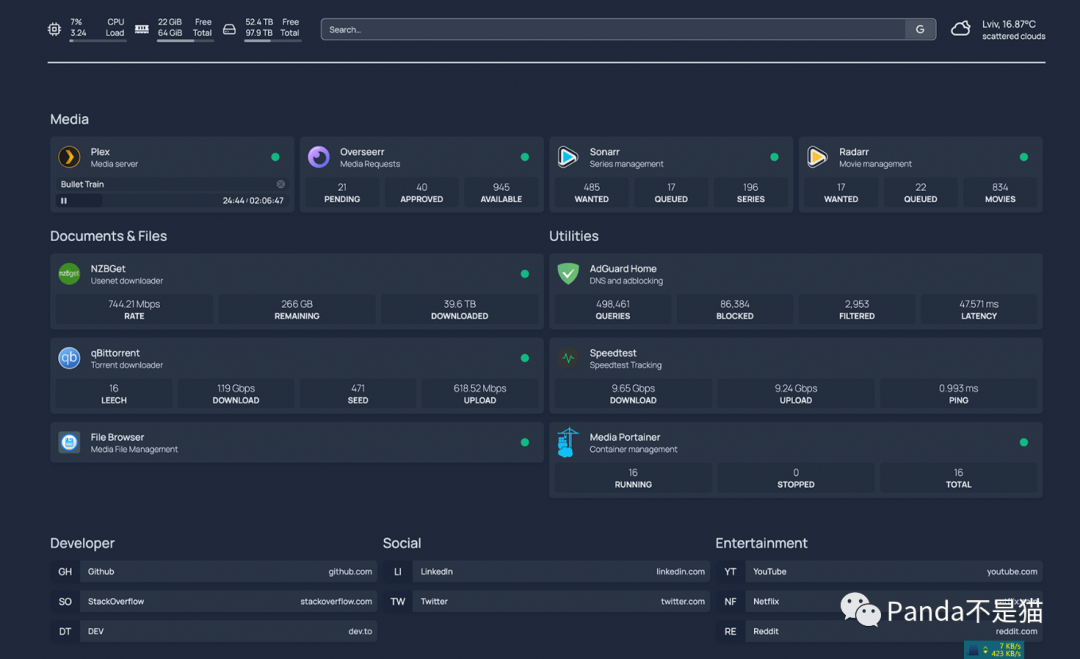
Task: Click Sonarr green status dot
Action: coord(774,157)
